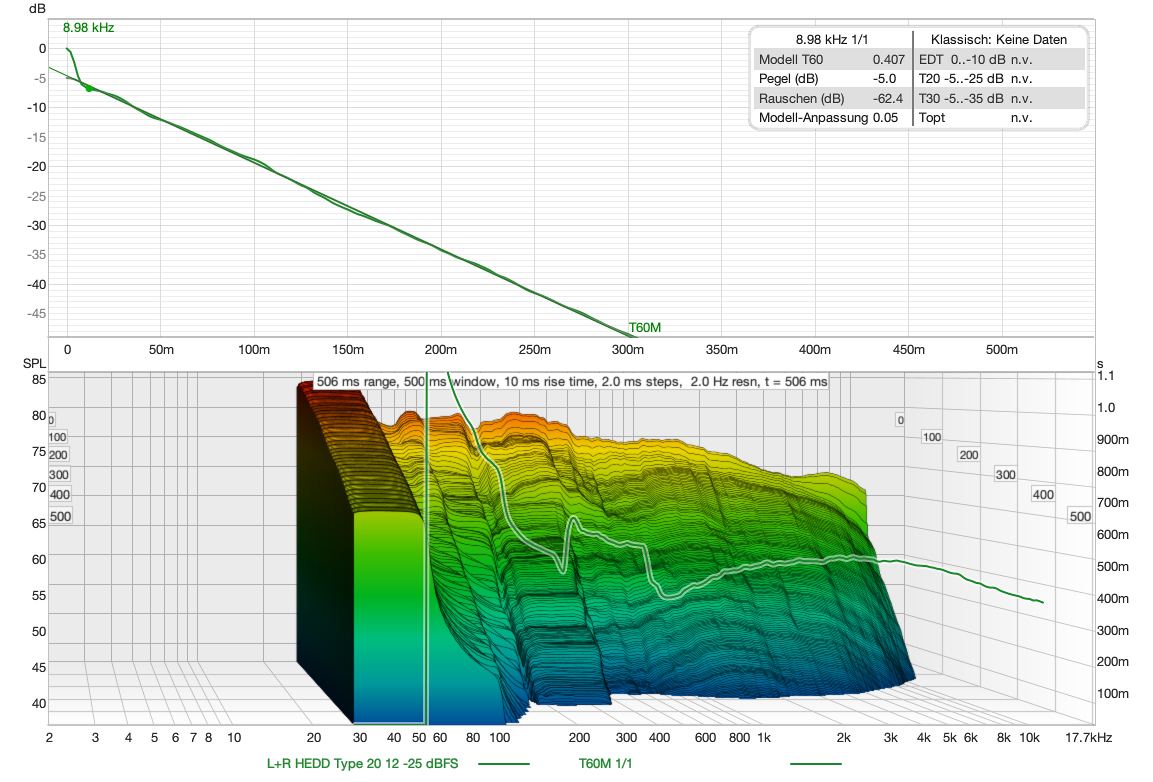This screenshot has width=1153, height=782.
Task: Click the 'L+R HEDD Type 20 12 -25 dBFS' legend entry
Action: [363, 764]
